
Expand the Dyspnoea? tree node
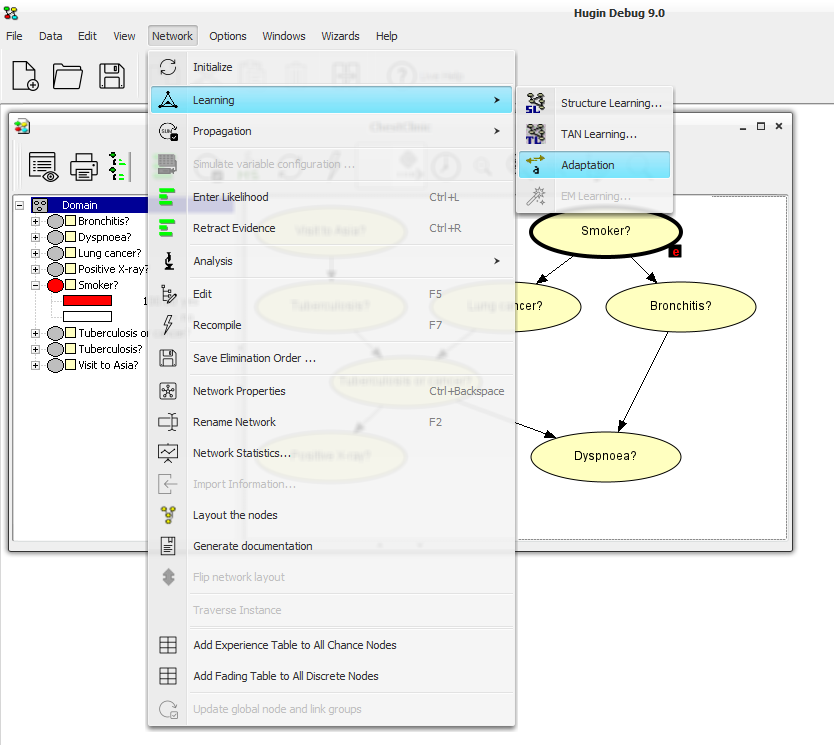click(35, 237)
